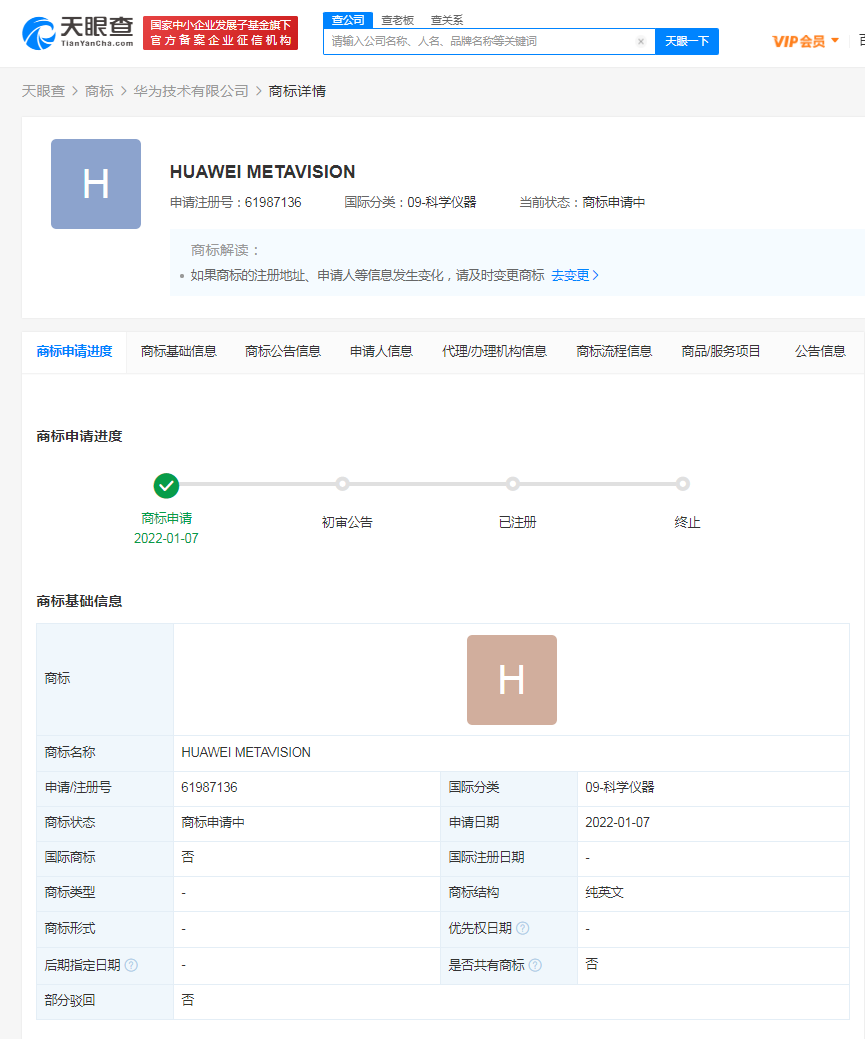Screen dimensions: 865x1039
Task: Click the 国际商标 label cell
Action: point(105,858)
